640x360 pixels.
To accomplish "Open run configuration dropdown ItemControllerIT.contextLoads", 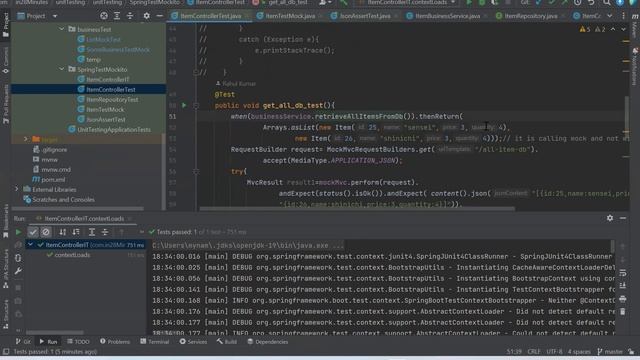I will (407, 2).
